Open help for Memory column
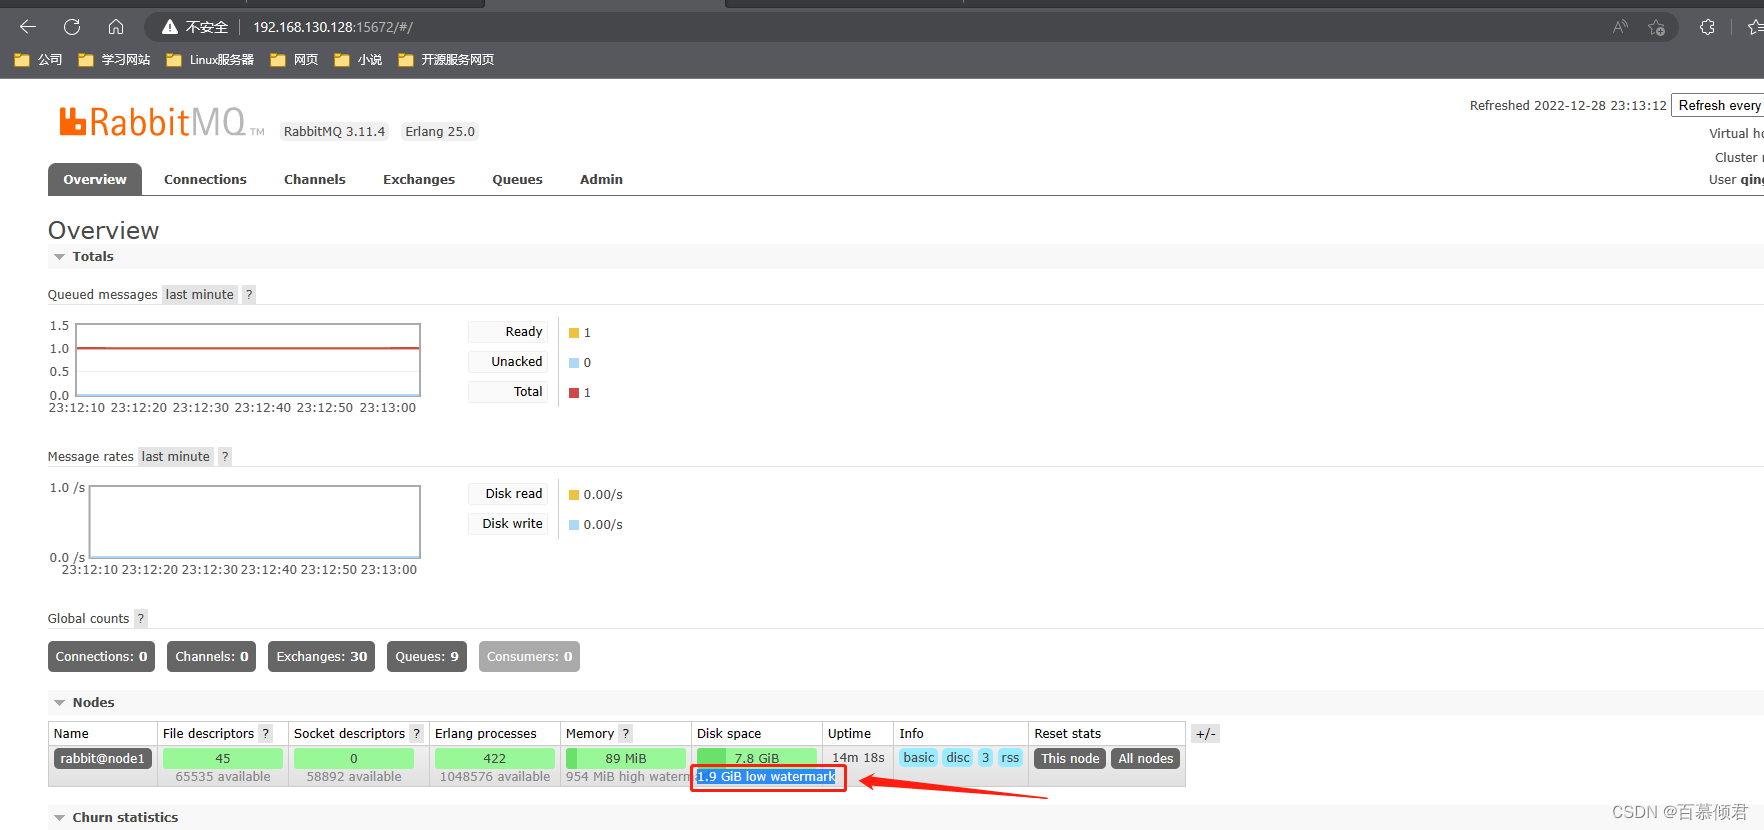The height and width of the screenshot is (830, 1764). point(625,733)
